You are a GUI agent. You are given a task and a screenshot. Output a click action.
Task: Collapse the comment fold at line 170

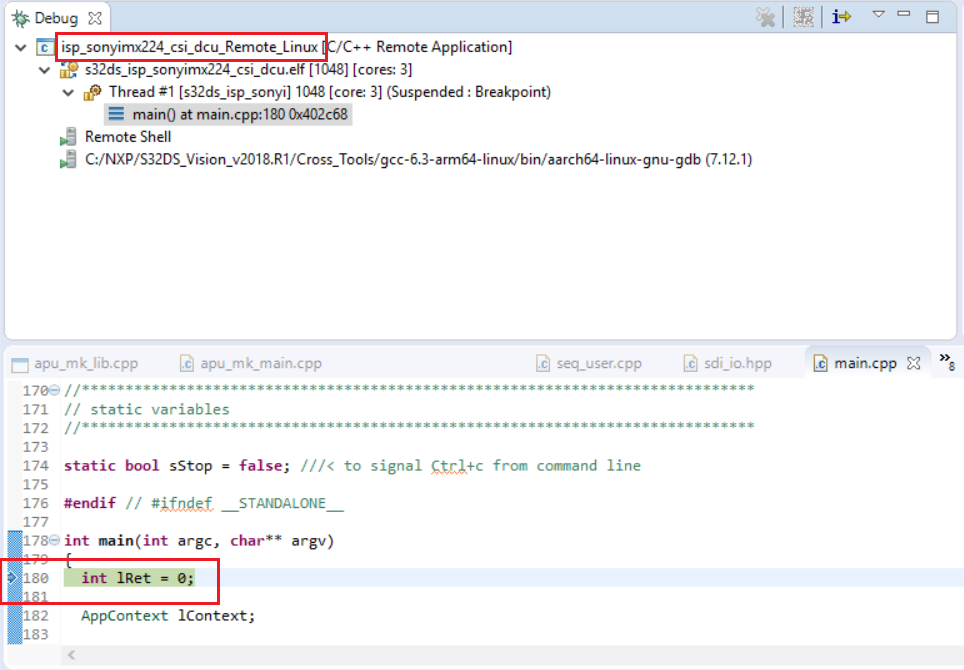[55, 390]
